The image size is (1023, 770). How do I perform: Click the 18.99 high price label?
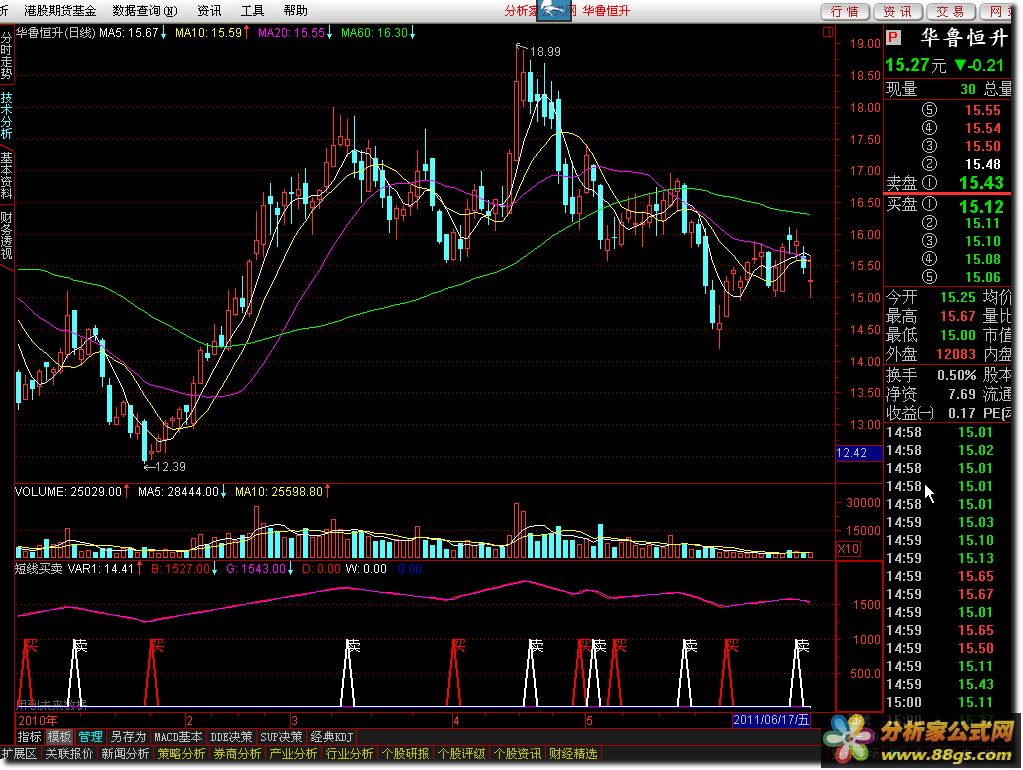545,52
